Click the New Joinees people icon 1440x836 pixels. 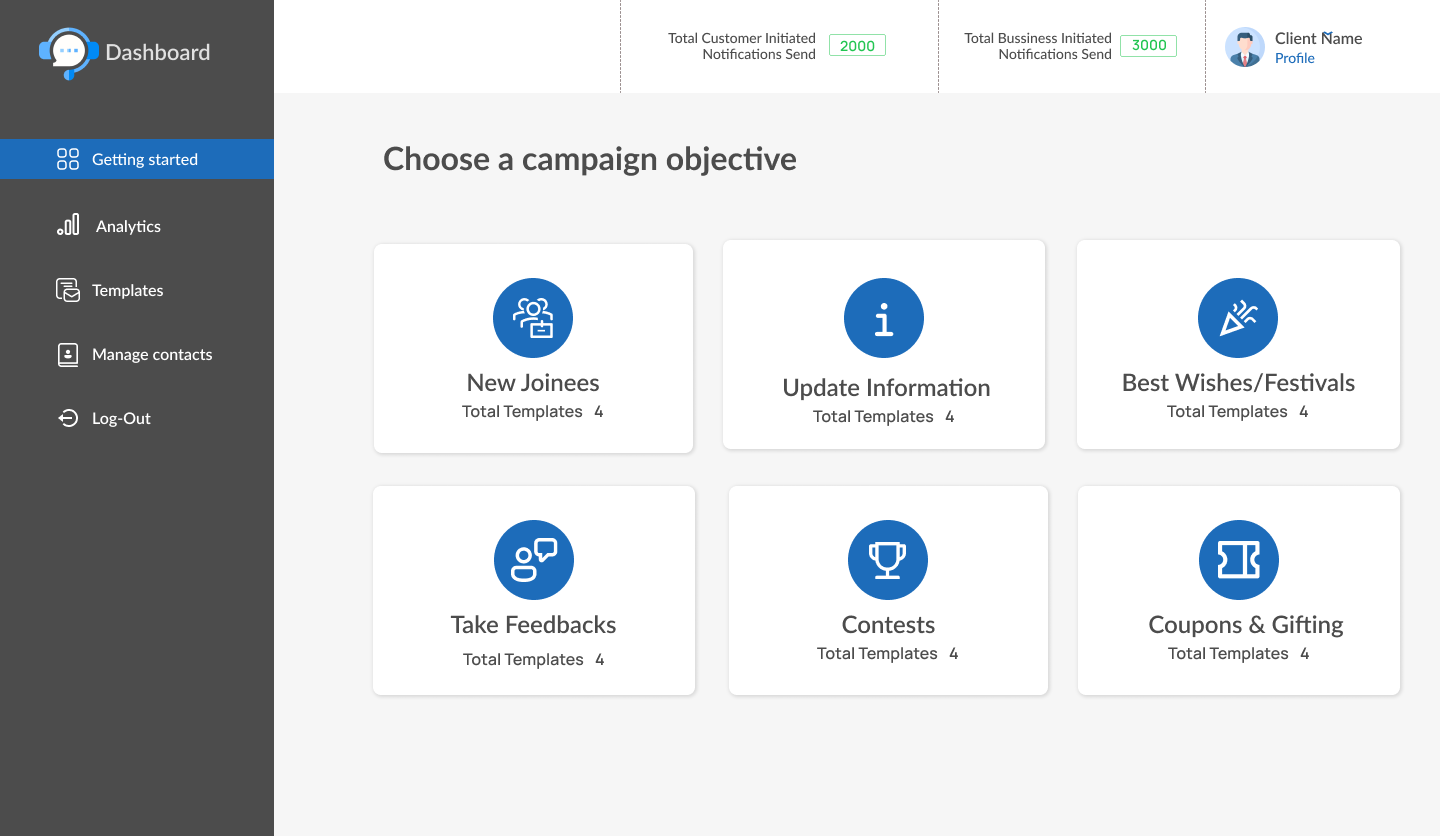[x=533, y=318]
